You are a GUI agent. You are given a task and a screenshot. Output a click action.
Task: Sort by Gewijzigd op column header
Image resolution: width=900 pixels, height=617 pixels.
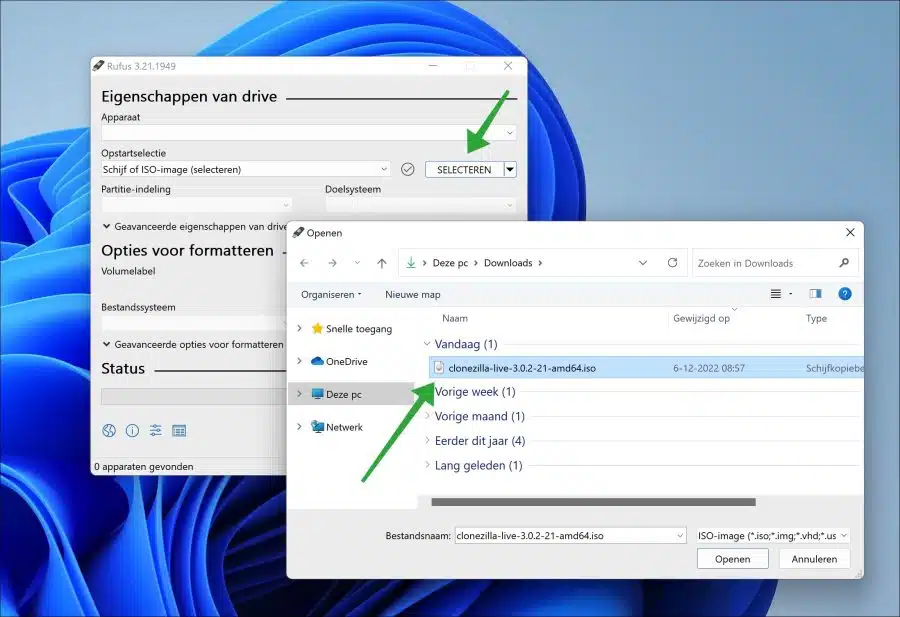[701, 318]
